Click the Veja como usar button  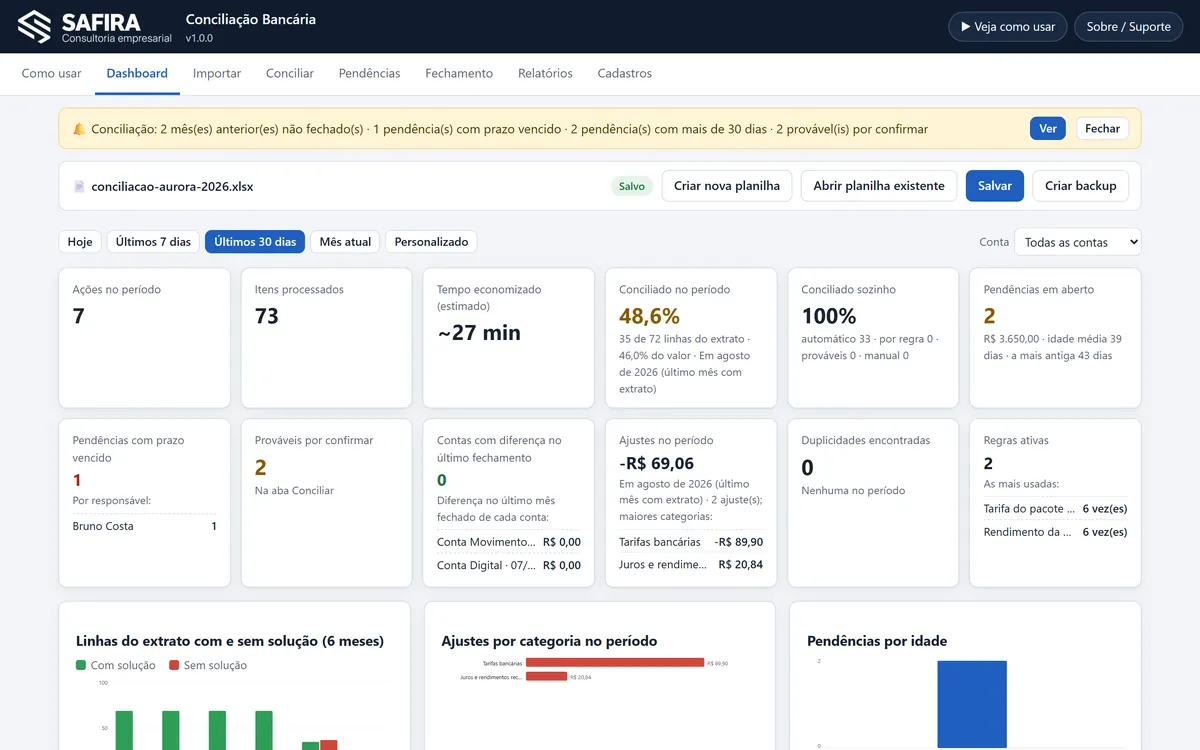point(1008,27)
